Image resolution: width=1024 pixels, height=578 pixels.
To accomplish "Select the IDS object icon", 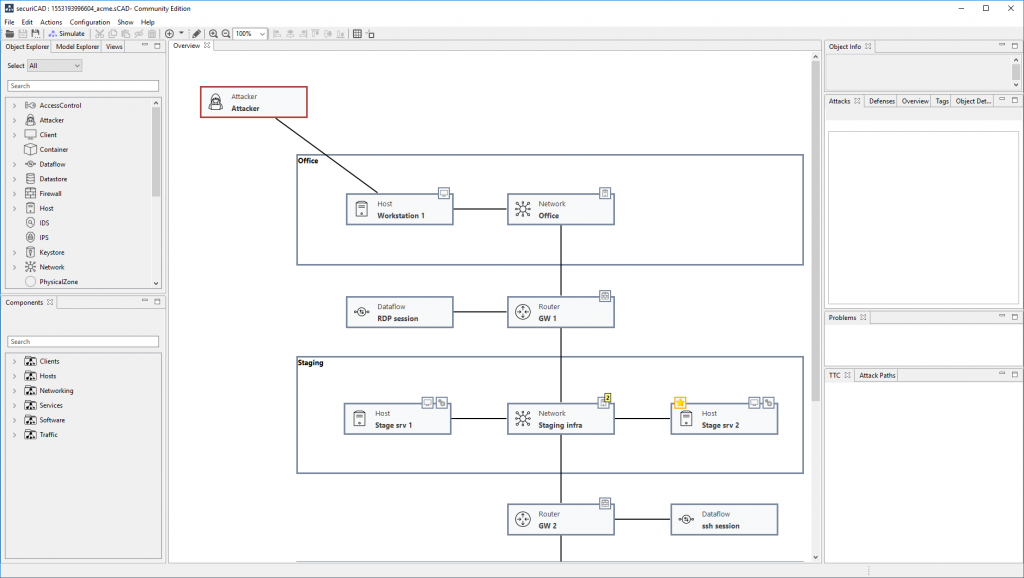I will [x=30, y=223].
